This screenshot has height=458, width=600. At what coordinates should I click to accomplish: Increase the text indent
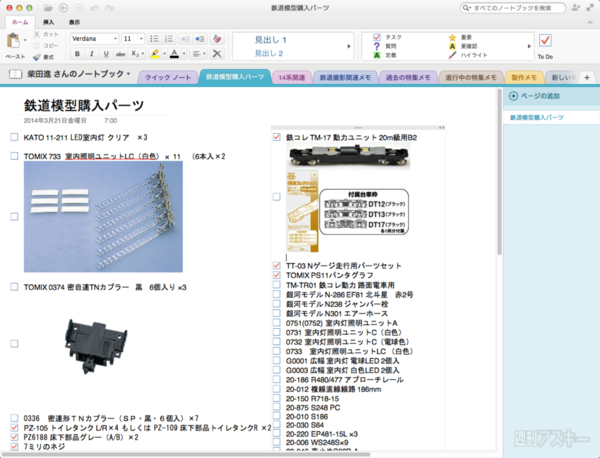pyautogui.click(x=199, y=39)
